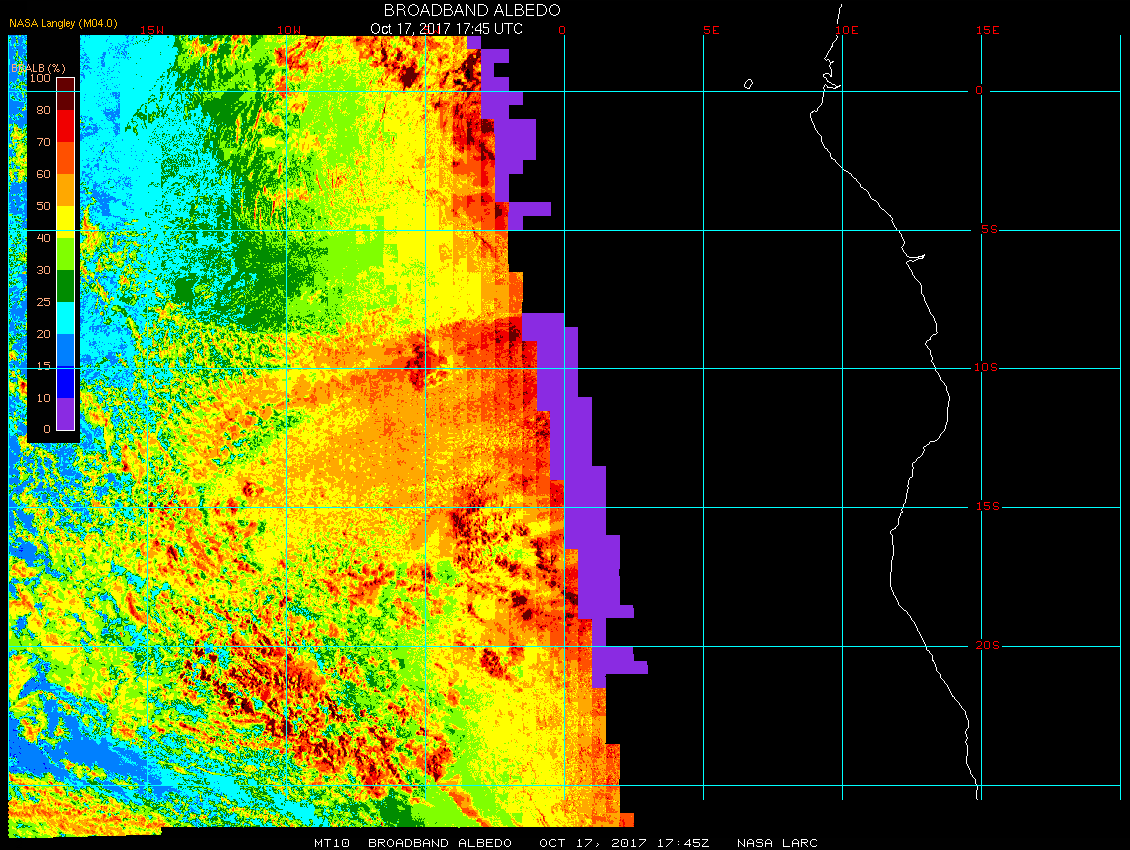Click the '10W' longitude label
This screenshot has height=850, width=1130.
(x=289, y=30)
